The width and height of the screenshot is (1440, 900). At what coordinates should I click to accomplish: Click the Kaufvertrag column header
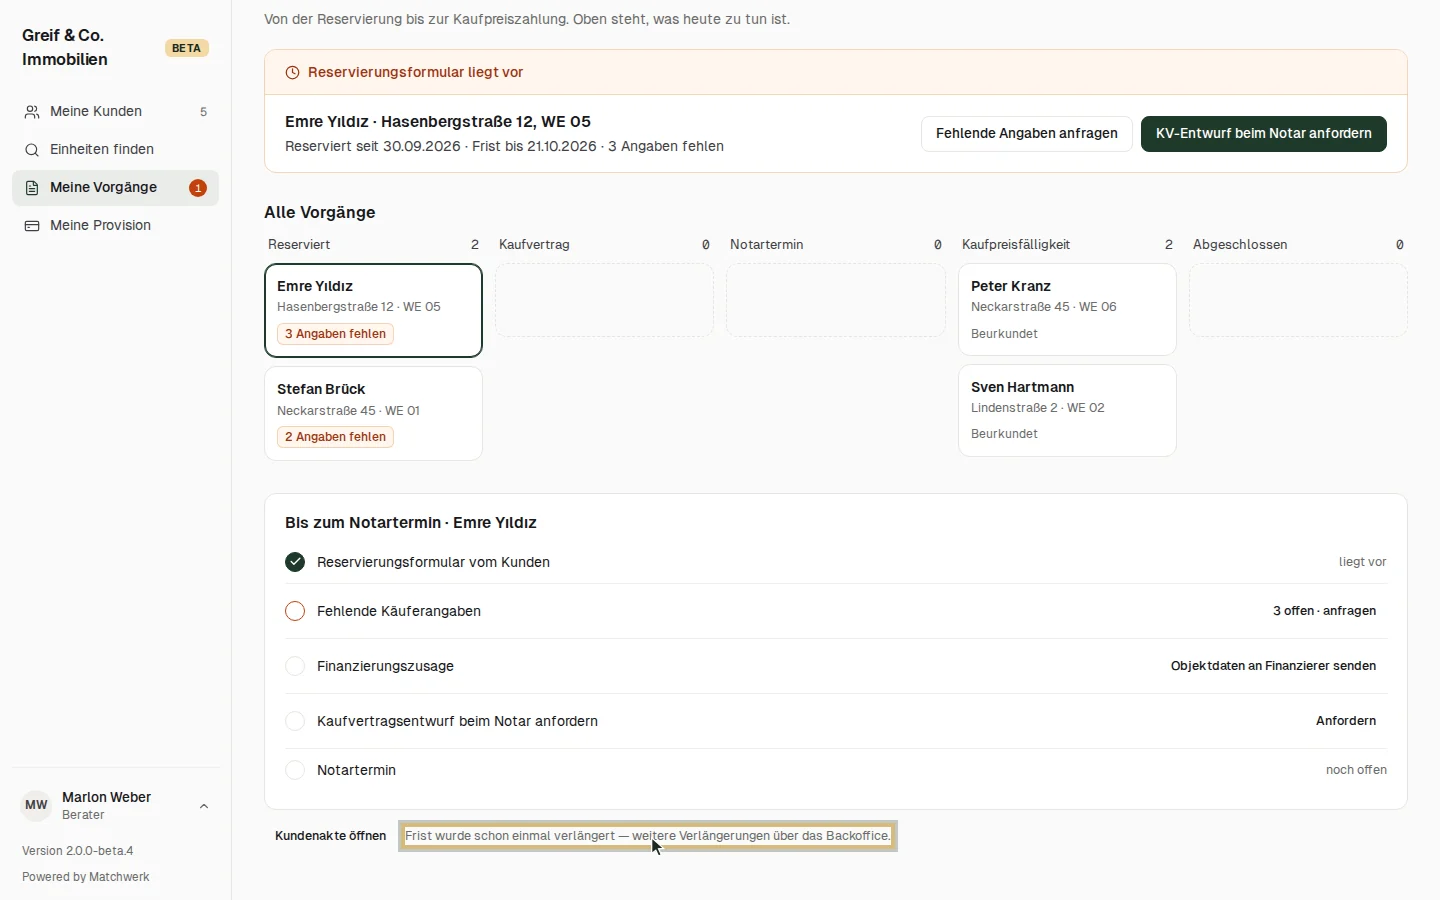coord(534,245)
